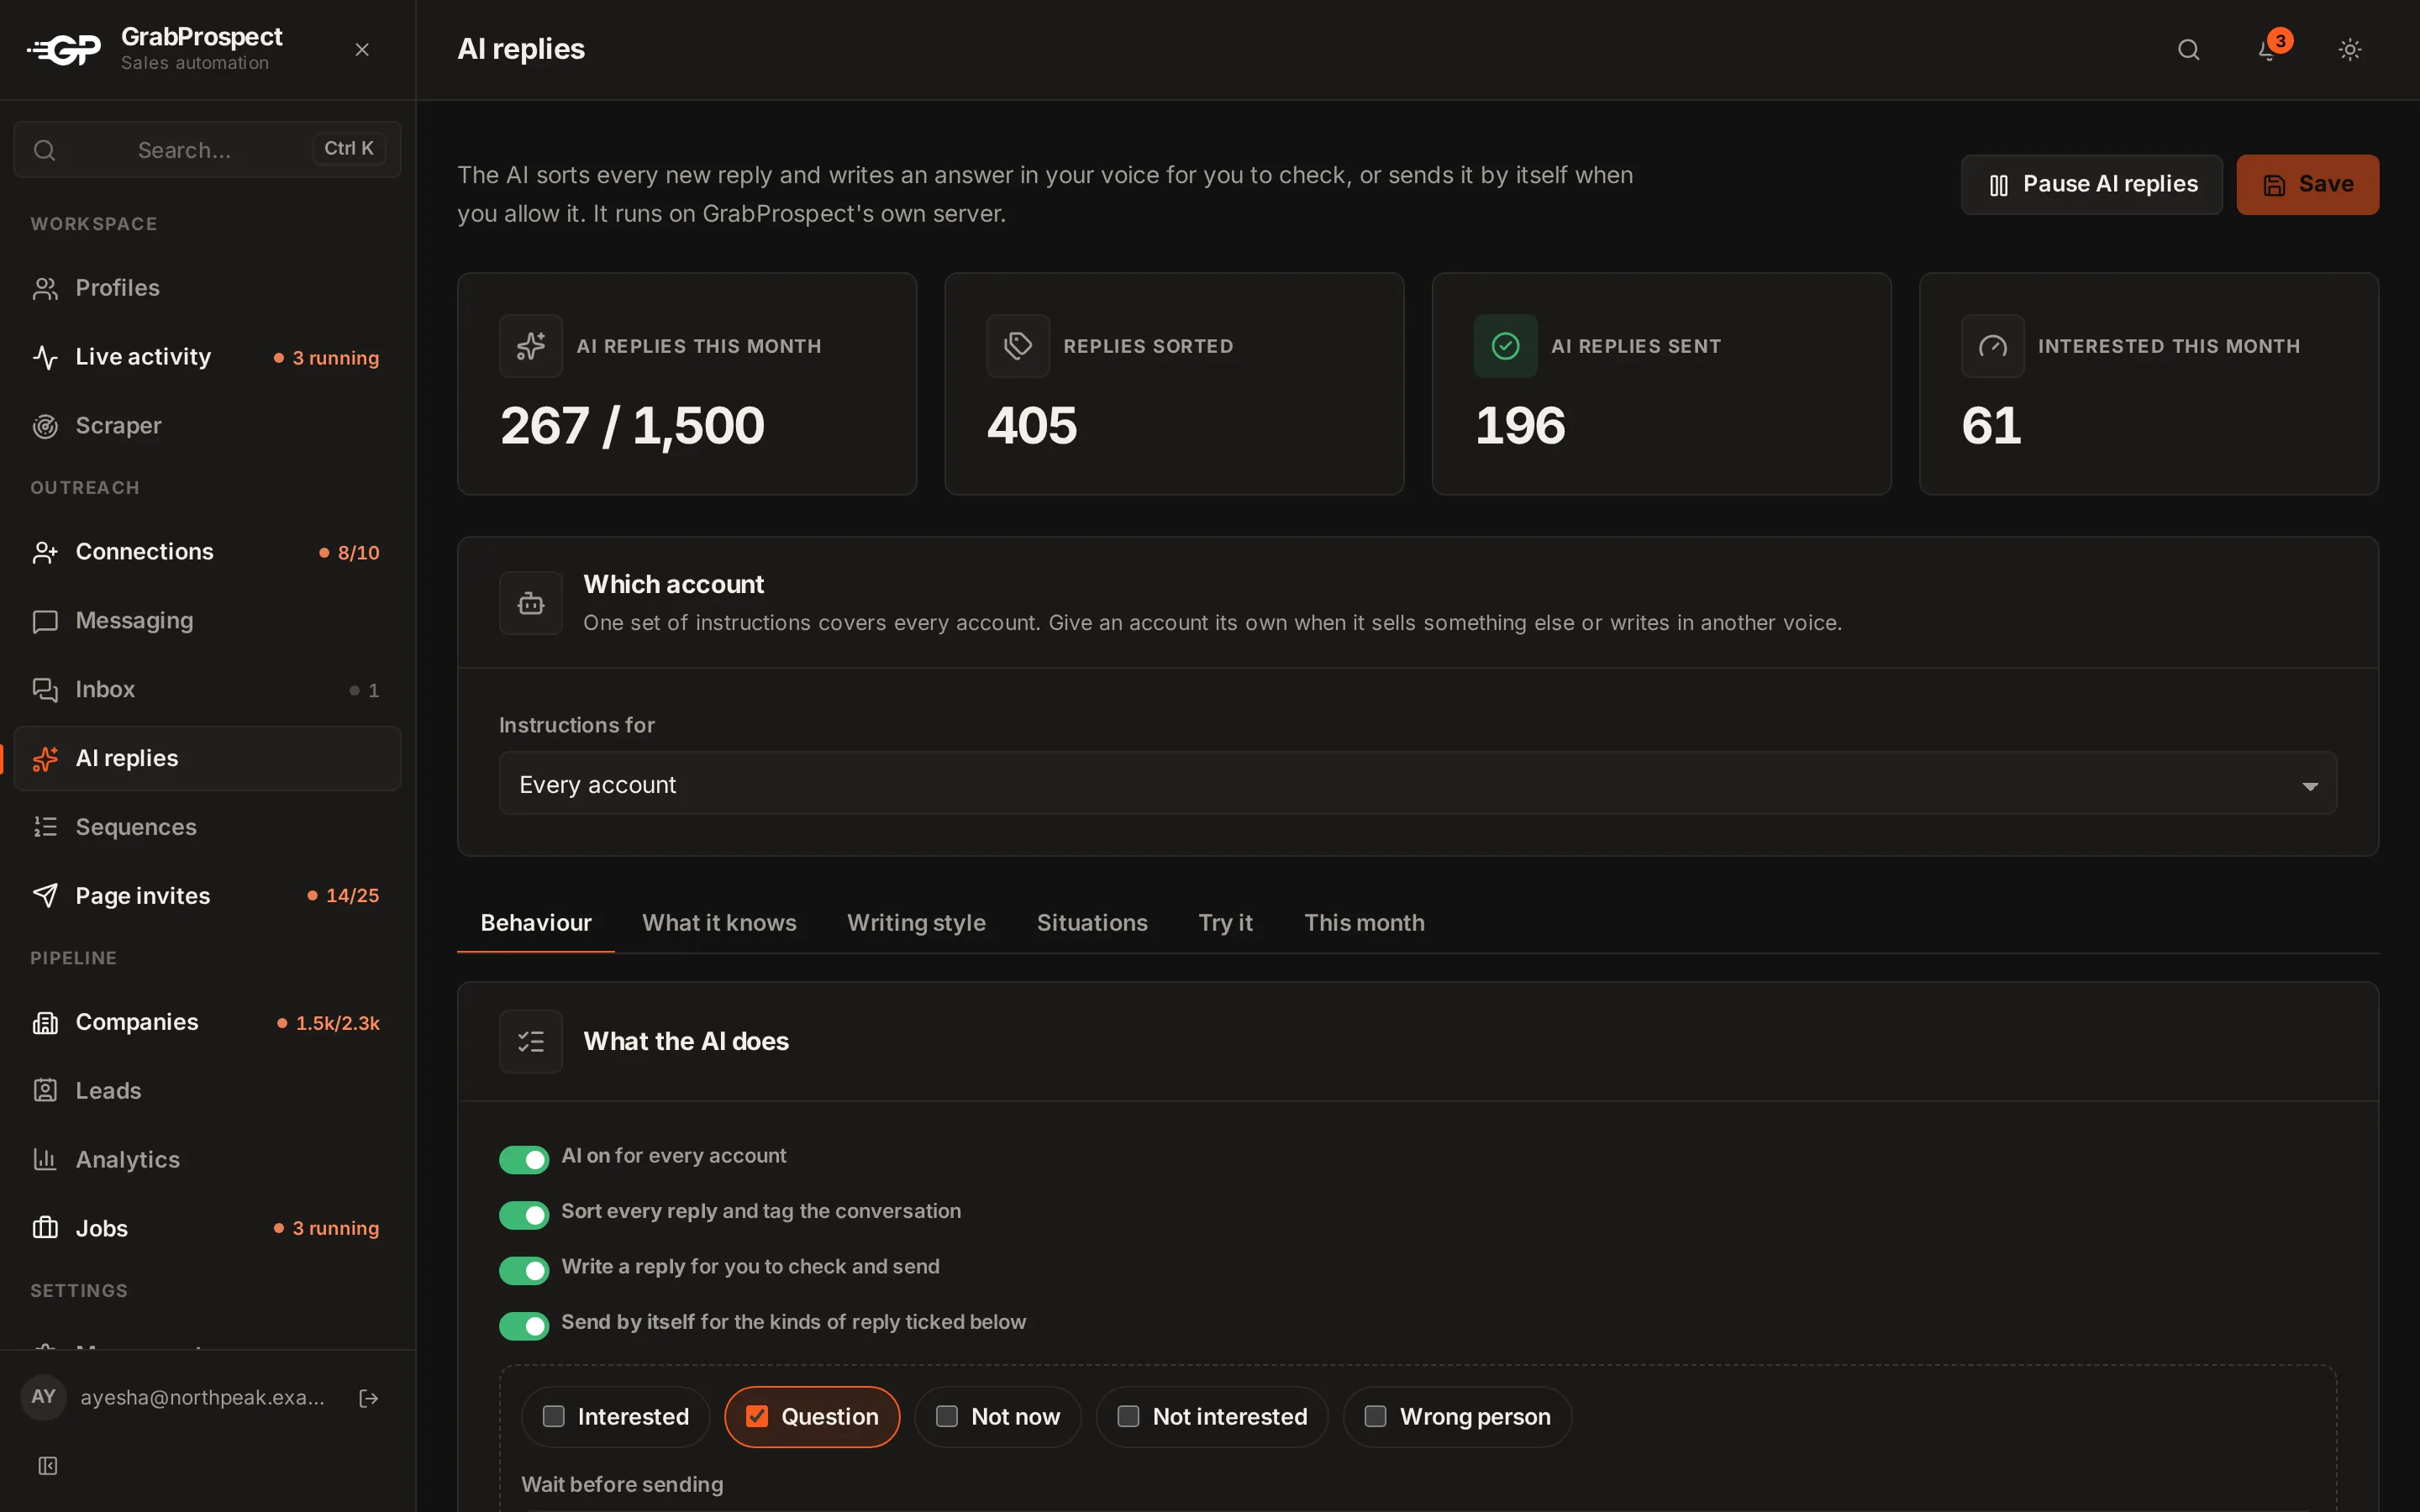Click the robot icon beside Which account
2420x1512 pixels.
tap(531, 603)
